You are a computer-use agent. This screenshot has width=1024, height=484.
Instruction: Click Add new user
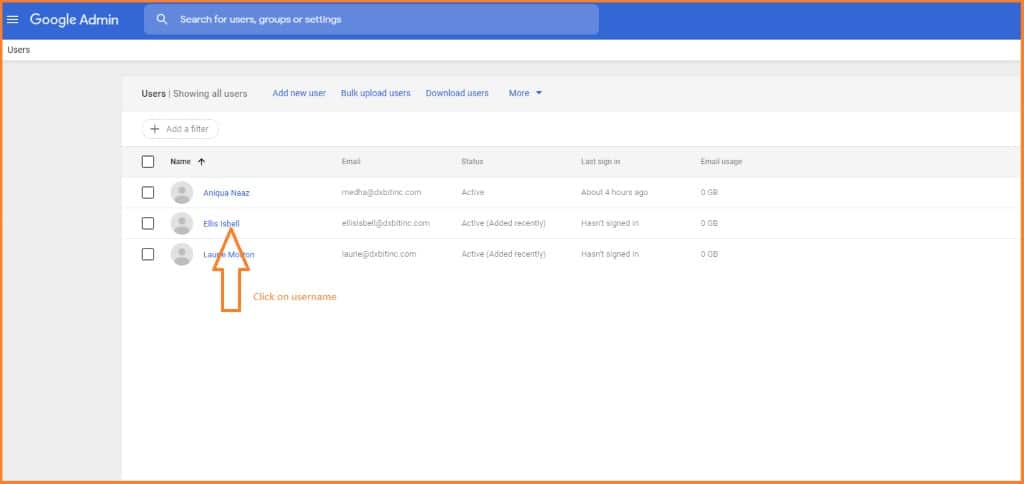(299, 93)
